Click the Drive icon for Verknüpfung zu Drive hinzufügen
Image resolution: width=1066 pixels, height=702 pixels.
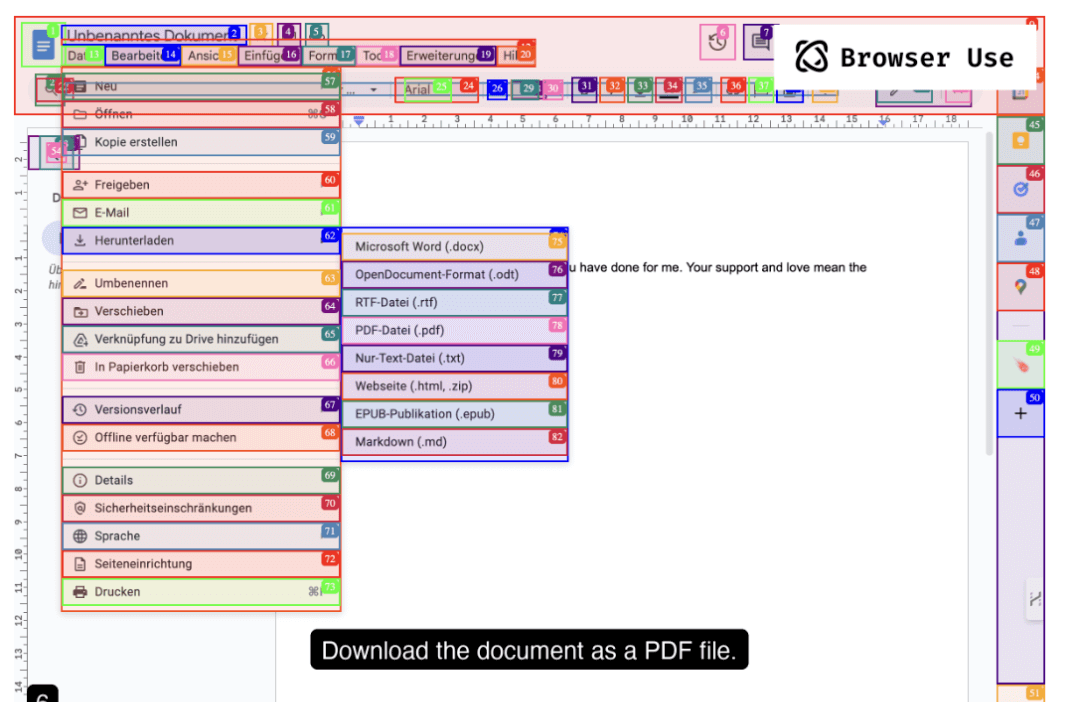(80, 339)
